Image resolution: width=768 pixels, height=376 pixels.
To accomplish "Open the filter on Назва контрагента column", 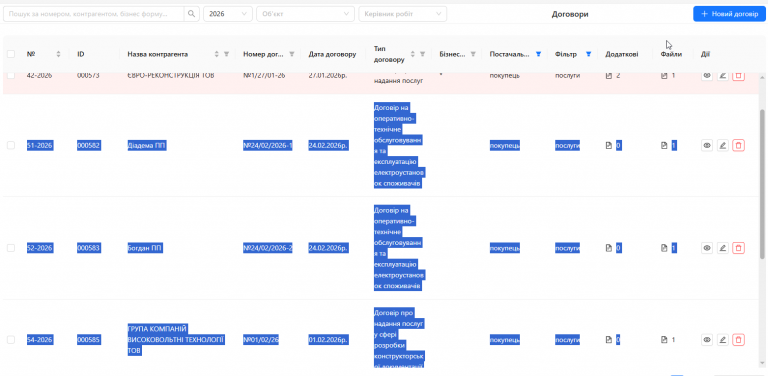I will coord(226,54).
